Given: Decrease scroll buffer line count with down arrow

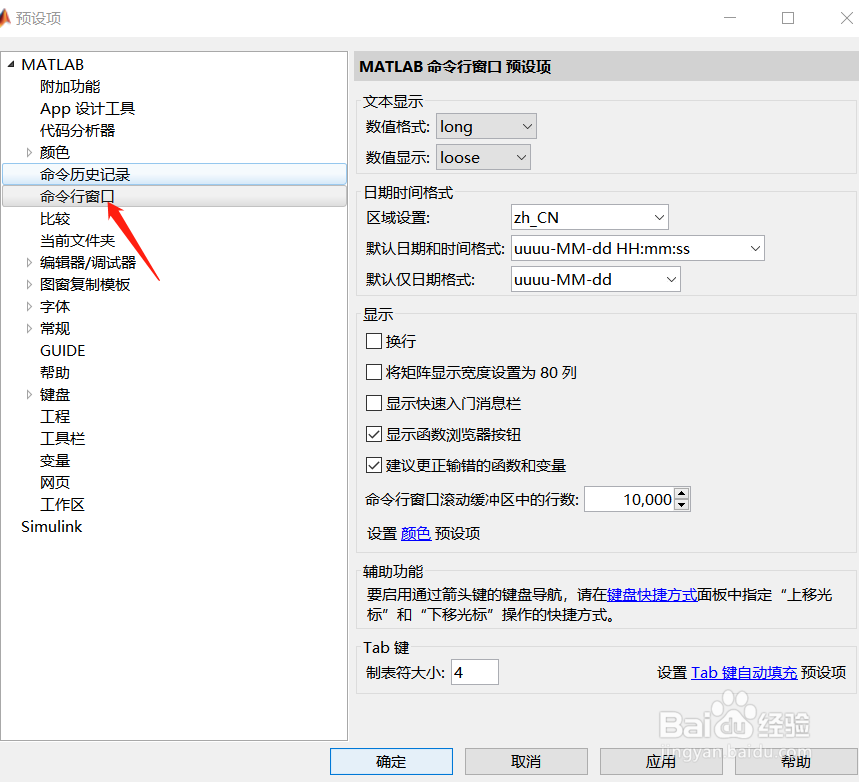Looking at the screenshot, I should 682,505.
